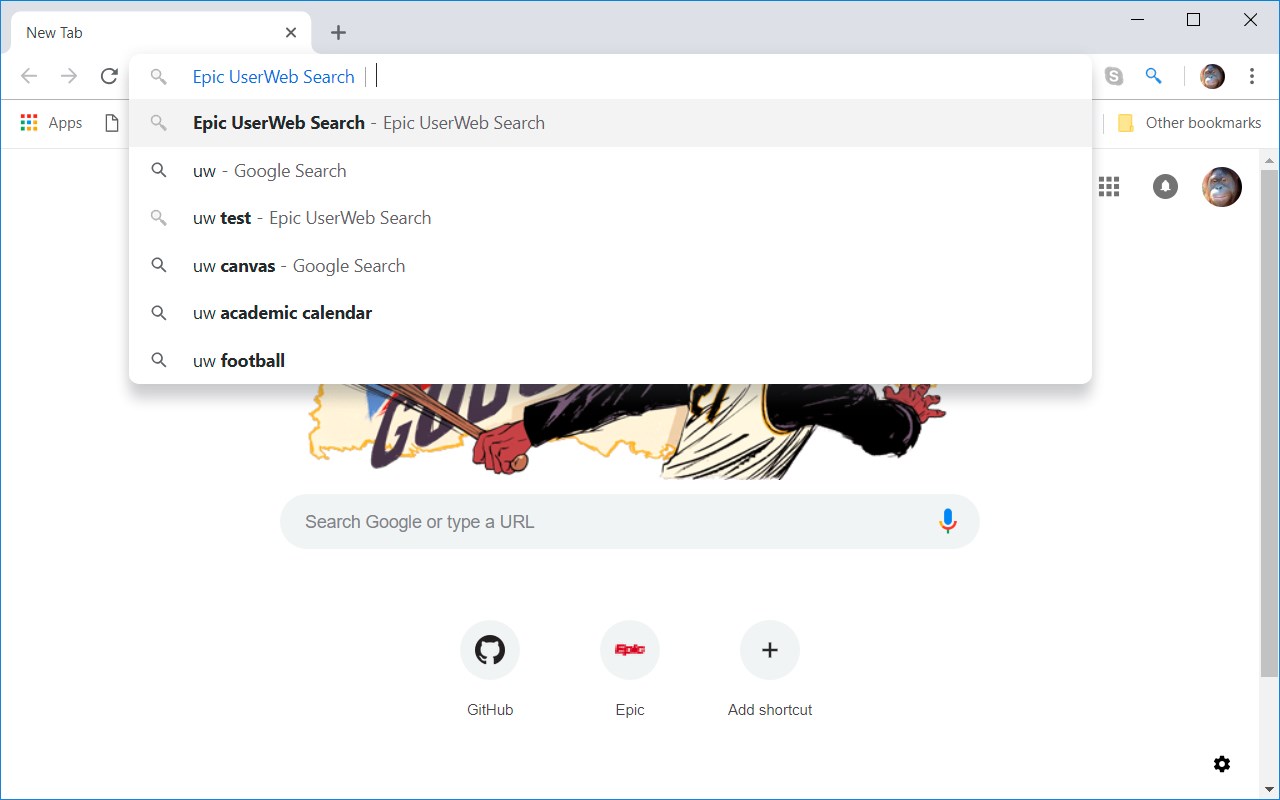Go back using the back arrow
1280x800 pixels.
[29, 76]
